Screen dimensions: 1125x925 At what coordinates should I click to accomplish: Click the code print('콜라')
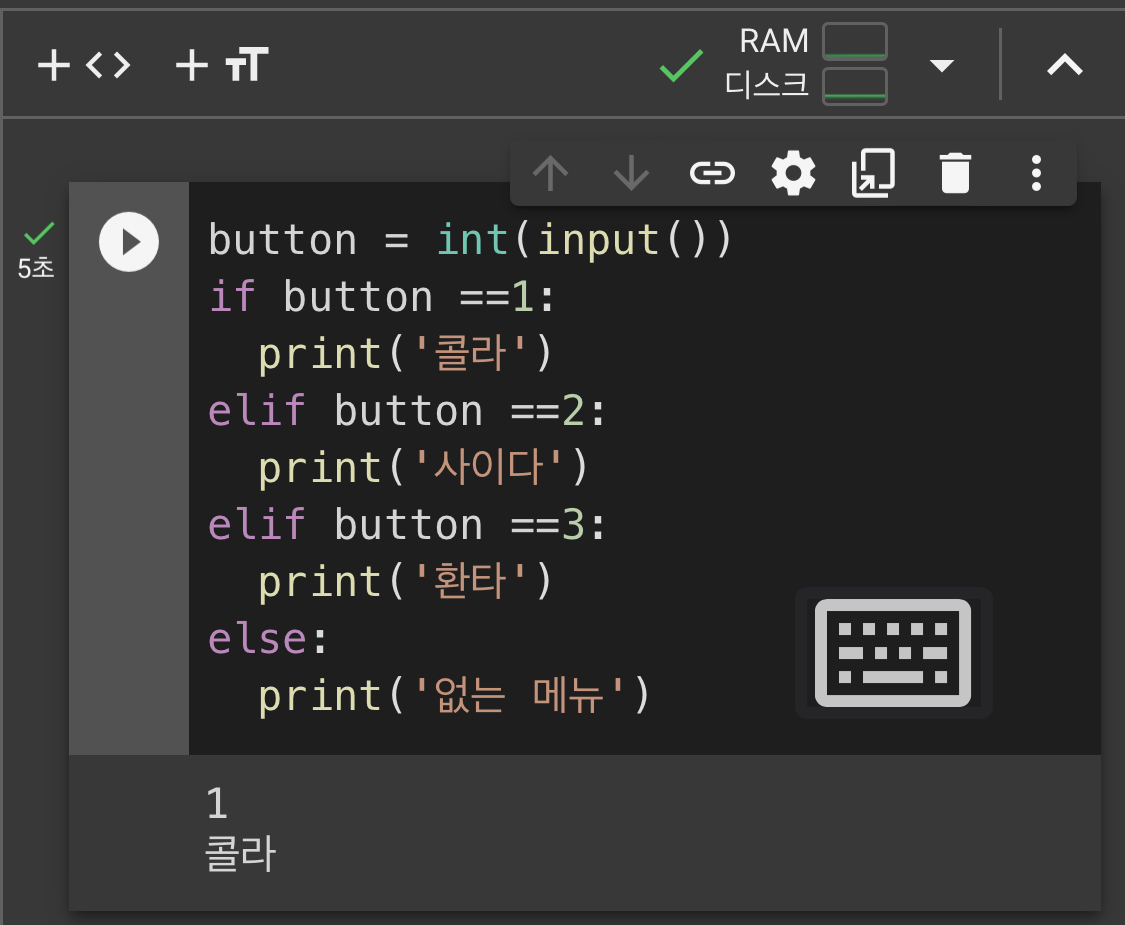point(405,354)
